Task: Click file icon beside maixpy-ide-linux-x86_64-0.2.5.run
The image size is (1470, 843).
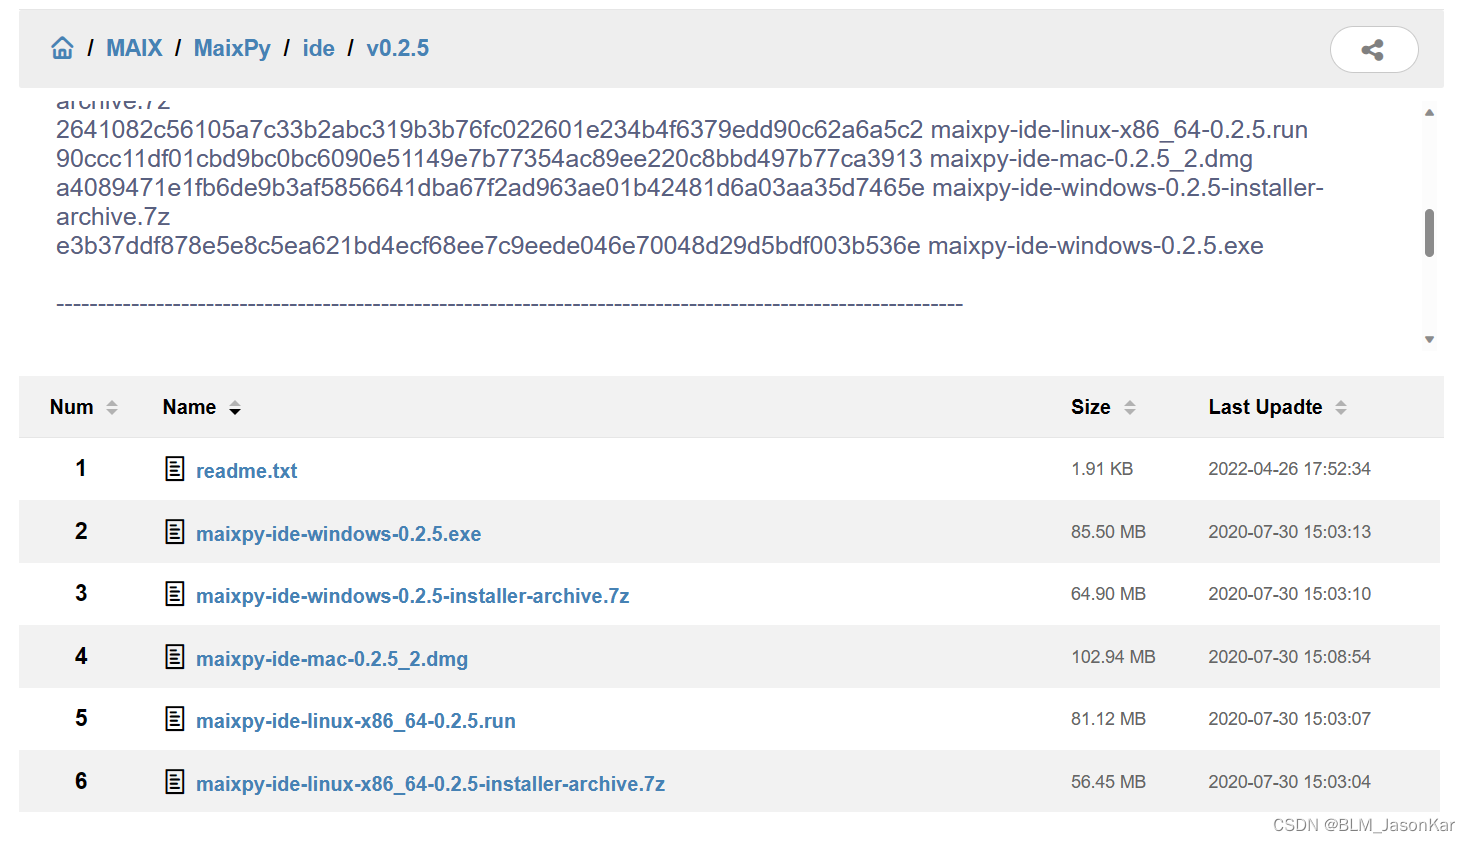Action: tap(175, 719)
